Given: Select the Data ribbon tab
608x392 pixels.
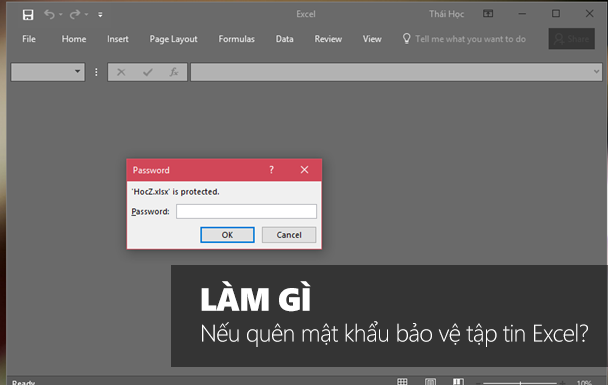Looking at the screenshot, I should [x=284, y=39].
